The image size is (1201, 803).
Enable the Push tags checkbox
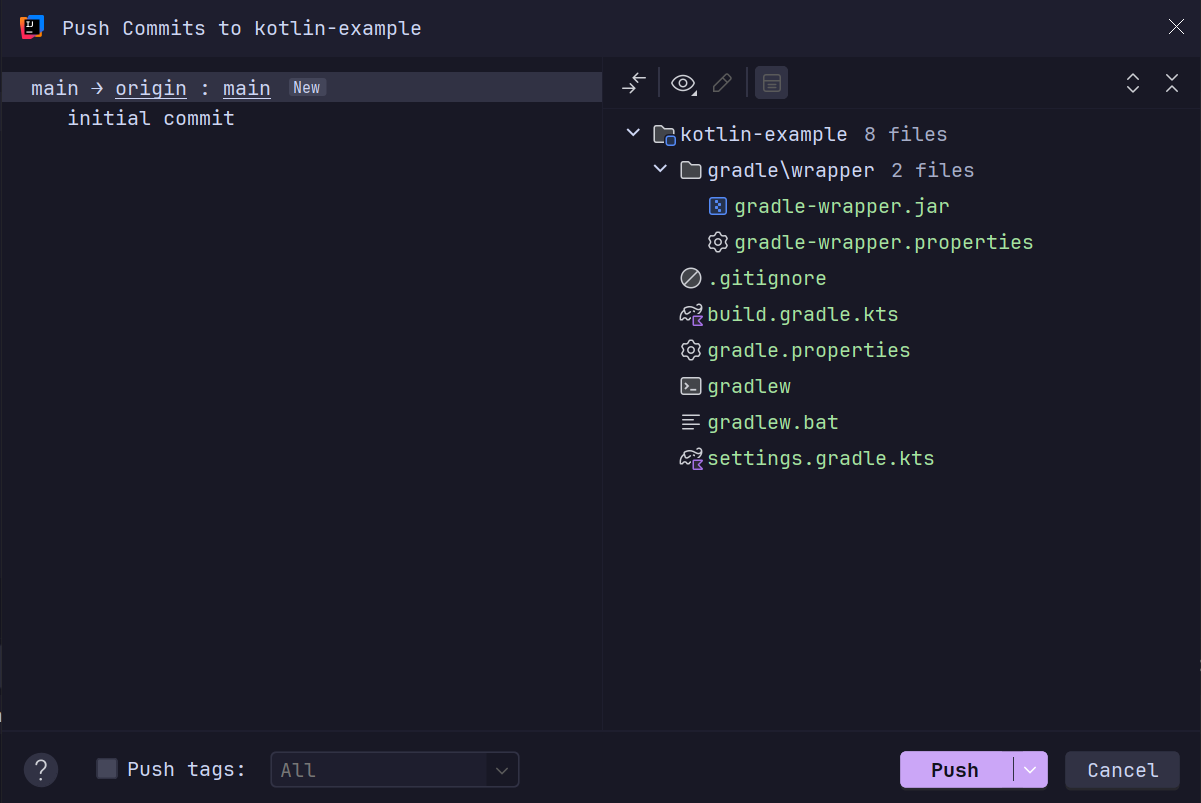pos(105,769)
